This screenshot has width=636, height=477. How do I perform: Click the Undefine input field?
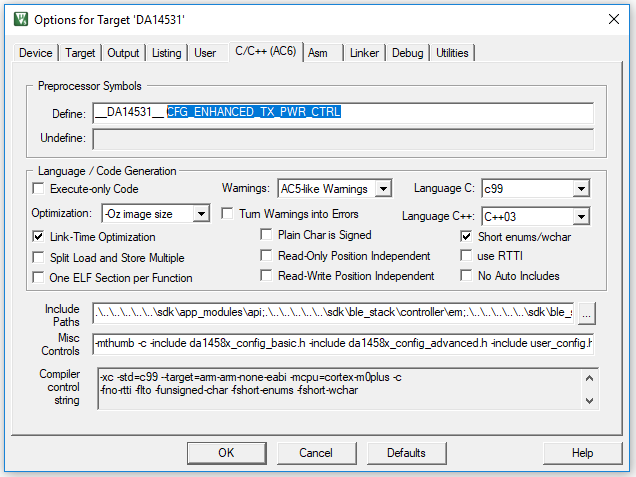click(343, 139)
